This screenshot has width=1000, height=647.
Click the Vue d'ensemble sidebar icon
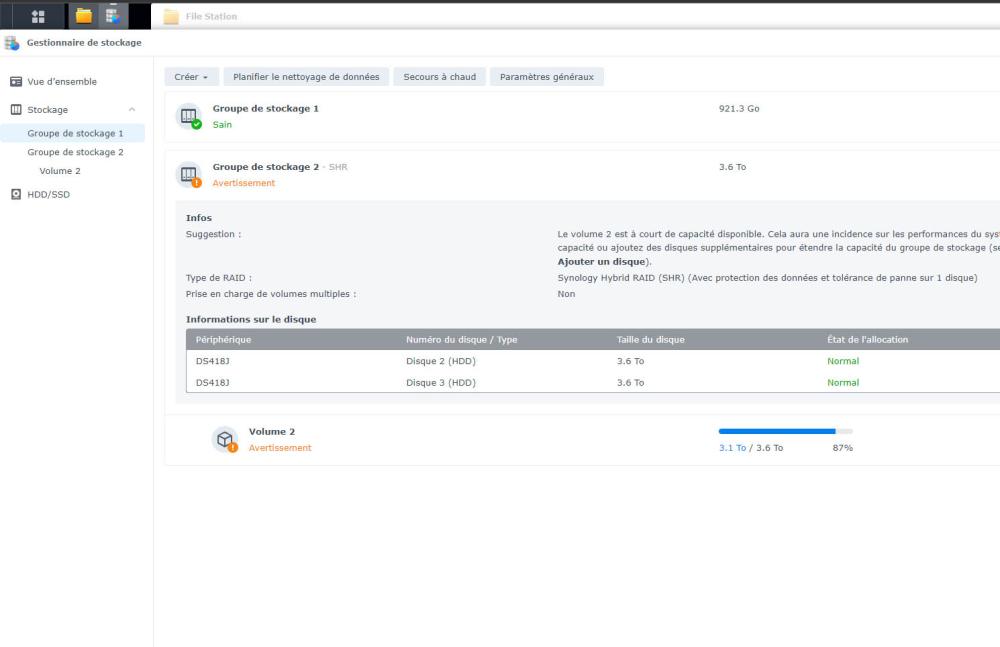point(16,82)
